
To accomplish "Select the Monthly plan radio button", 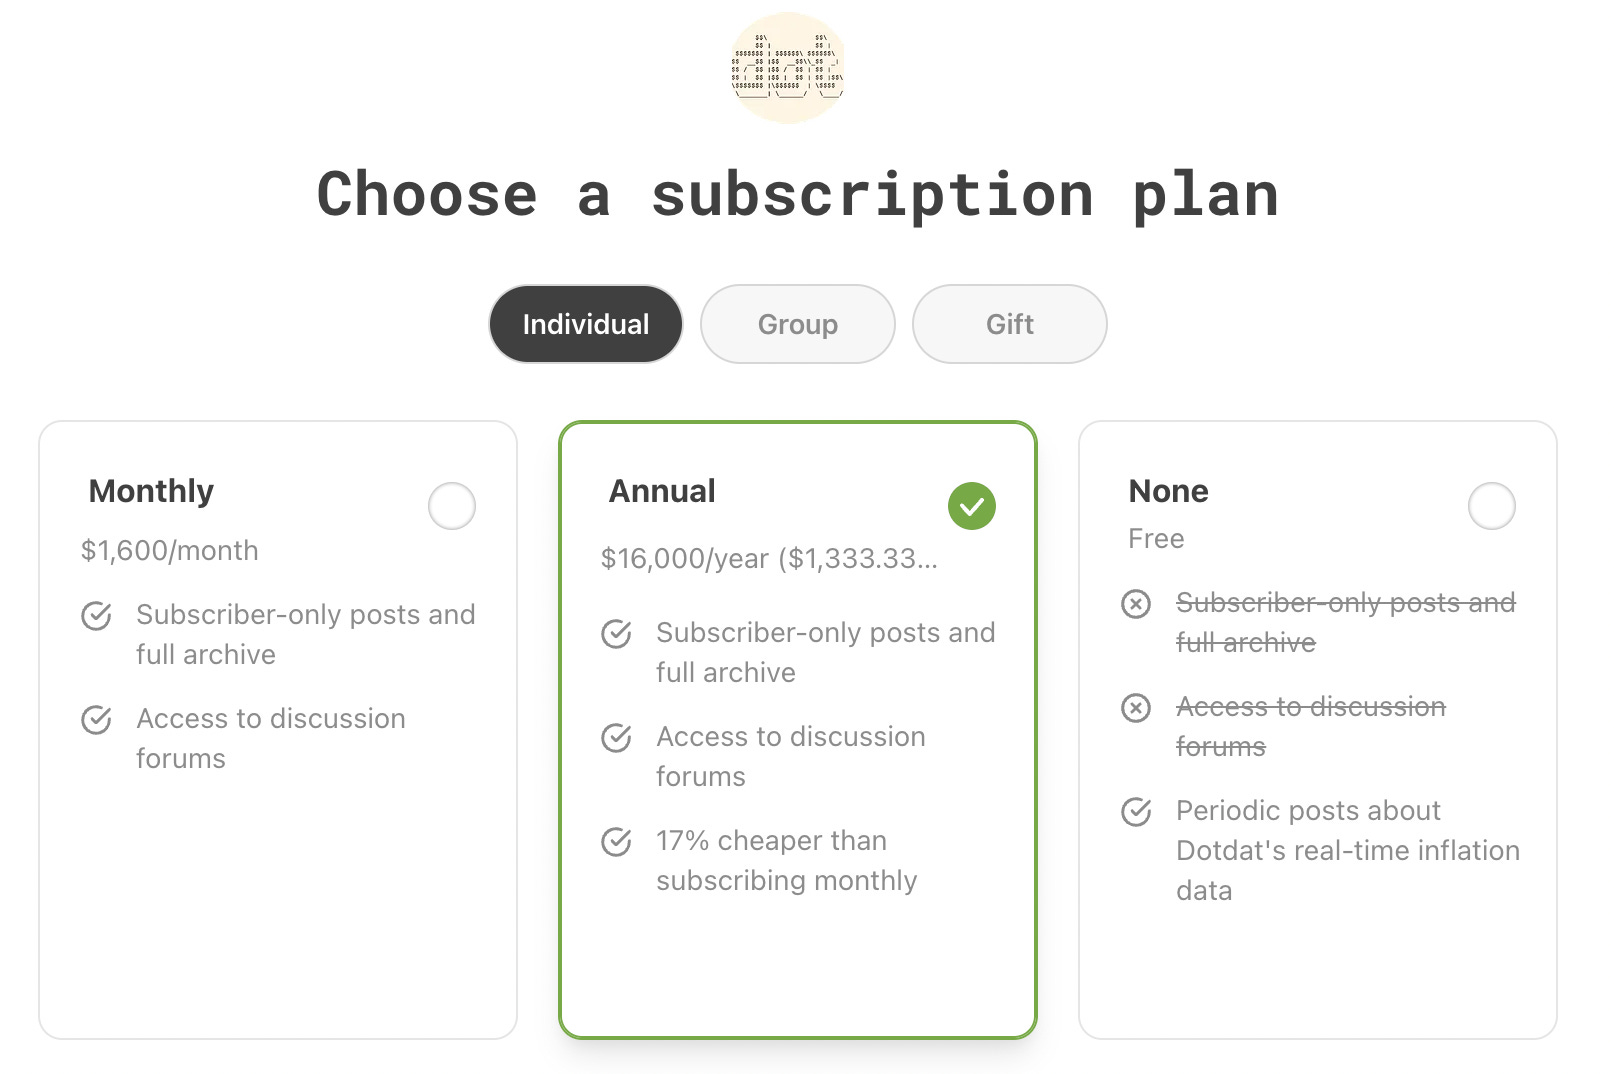I will pos(451,507).
